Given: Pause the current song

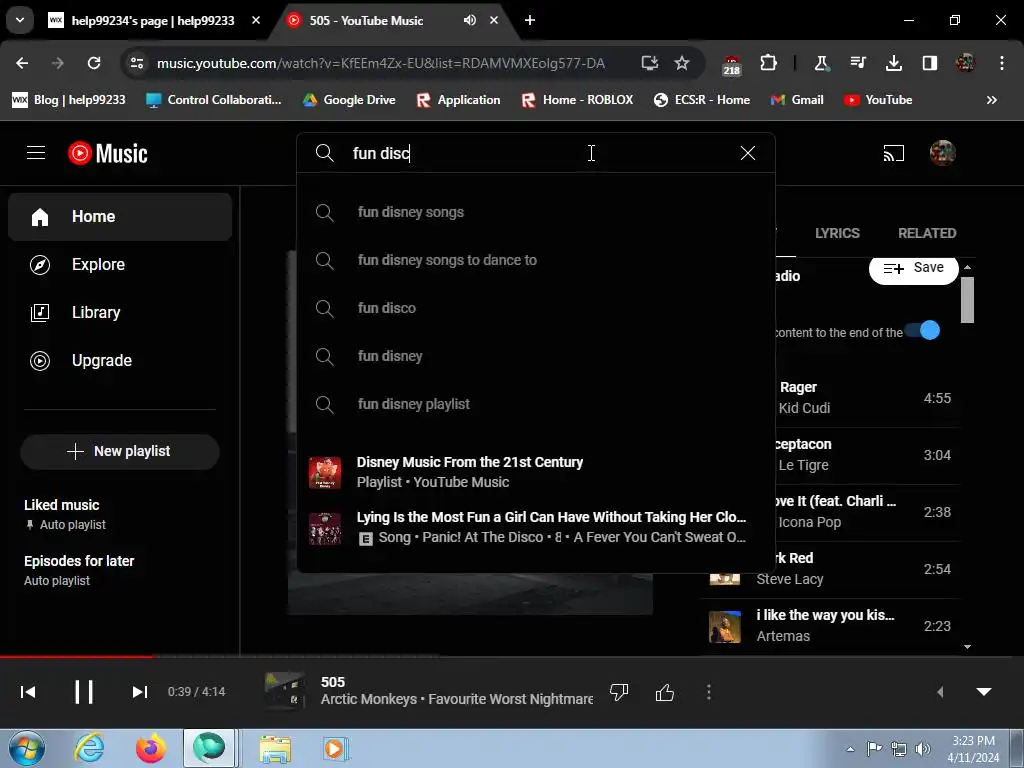Looking at the screenshot, I should (84, 692).
